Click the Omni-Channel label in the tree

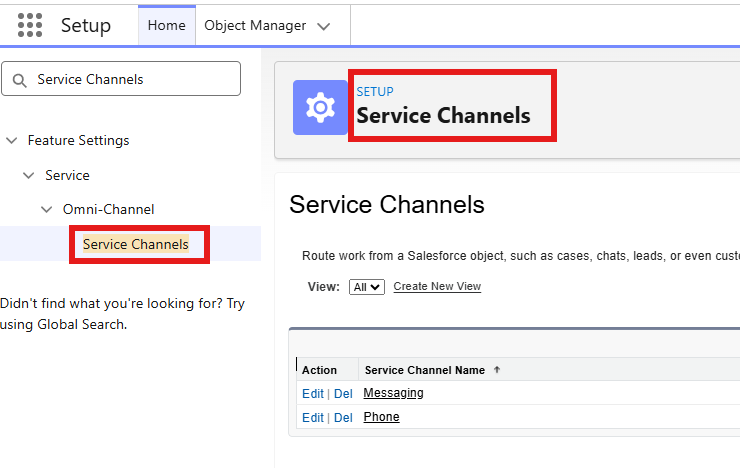coord(109,209)
